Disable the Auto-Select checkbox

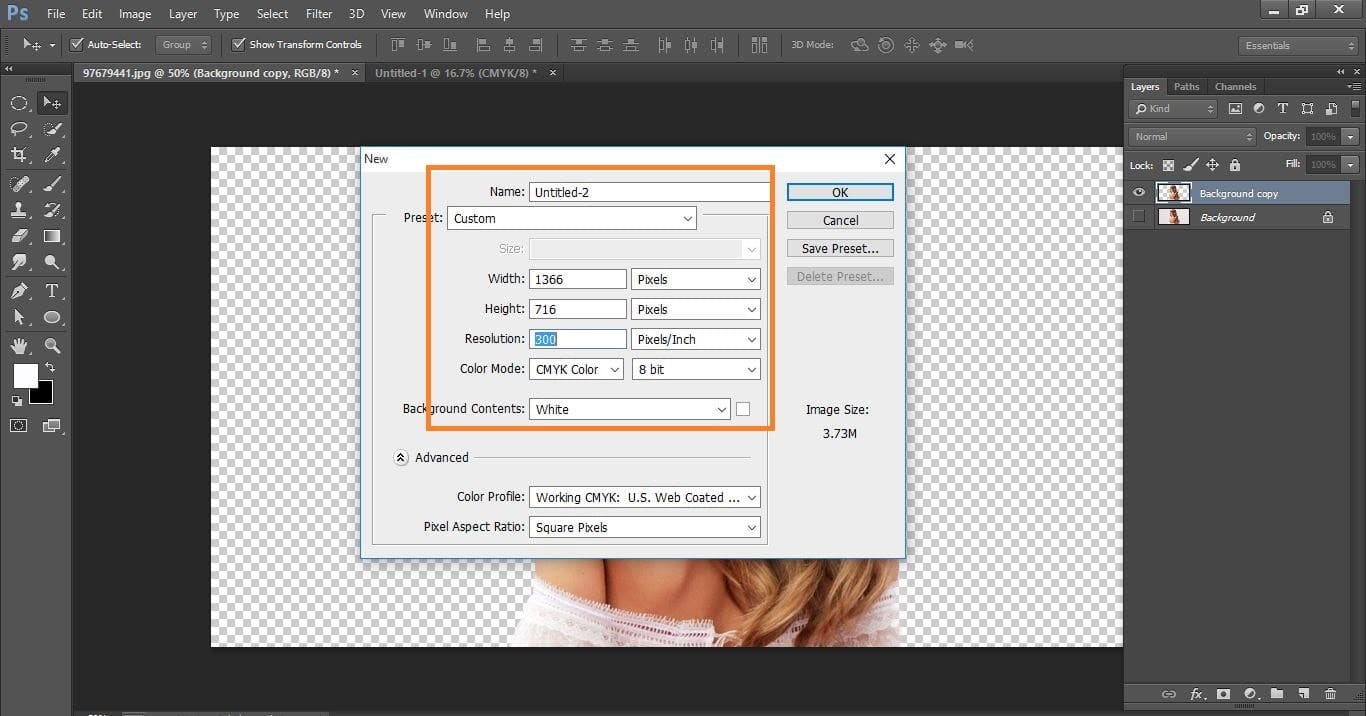(x=77, y=44)
